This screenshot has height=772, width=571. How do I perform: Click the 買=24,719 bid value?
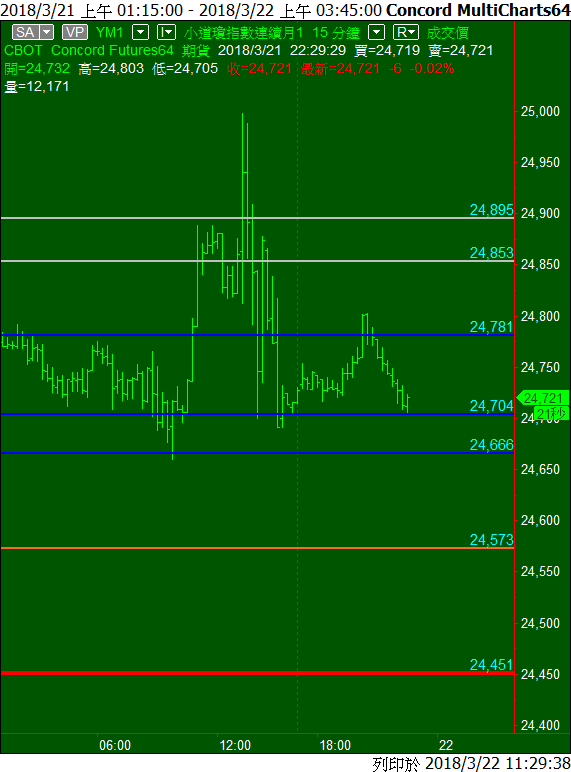click(x=387, y=50)
